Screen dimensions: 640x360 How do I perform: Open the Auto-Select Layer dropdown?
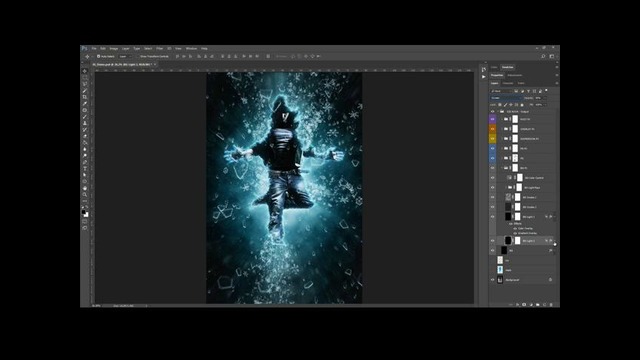[x=125, y=56]
